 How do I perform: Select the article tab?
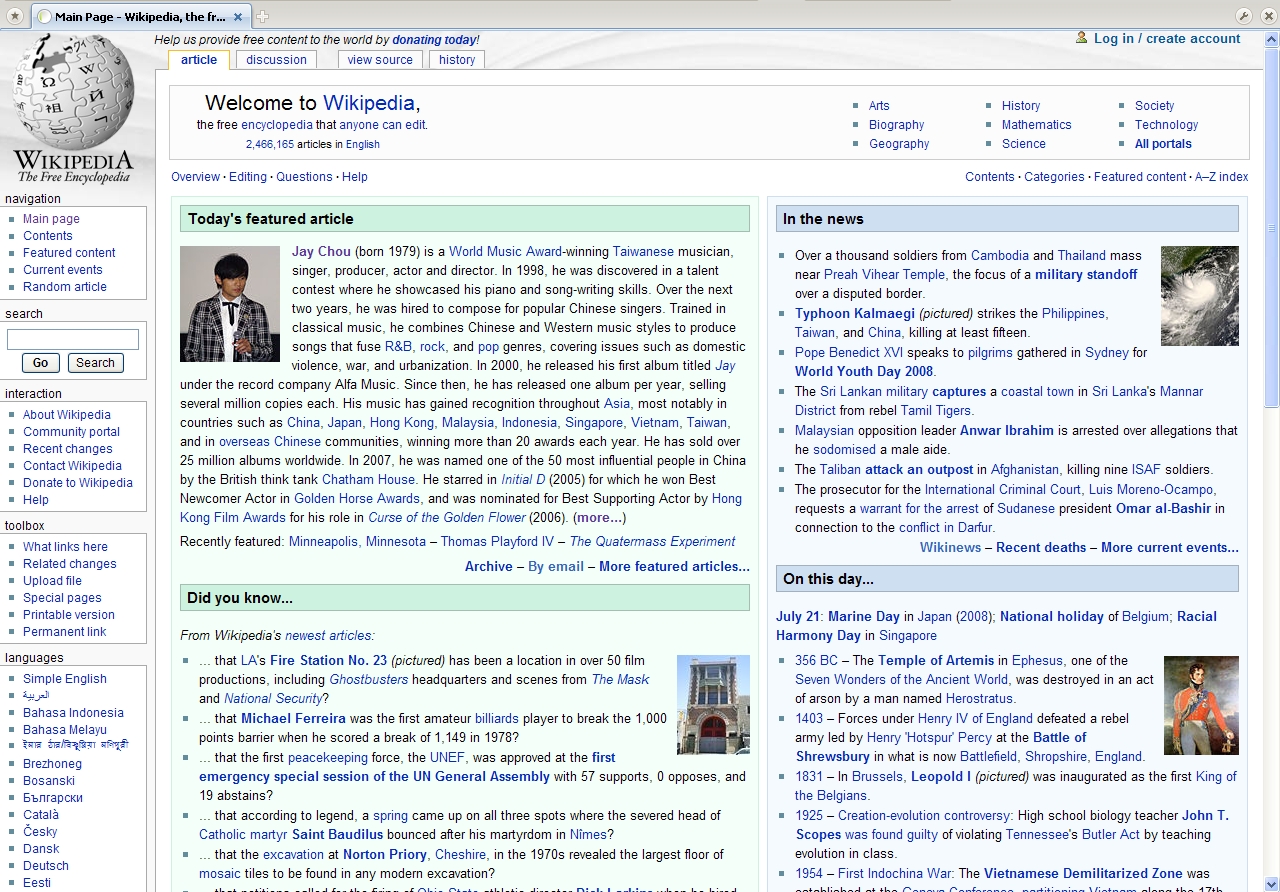click(199, 60)
